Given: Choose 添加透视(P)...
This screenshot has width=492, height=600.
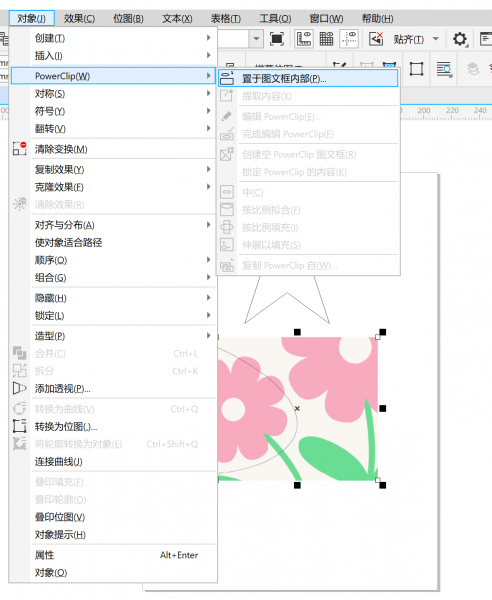Looking at the screenshot, I should [114, 388].
